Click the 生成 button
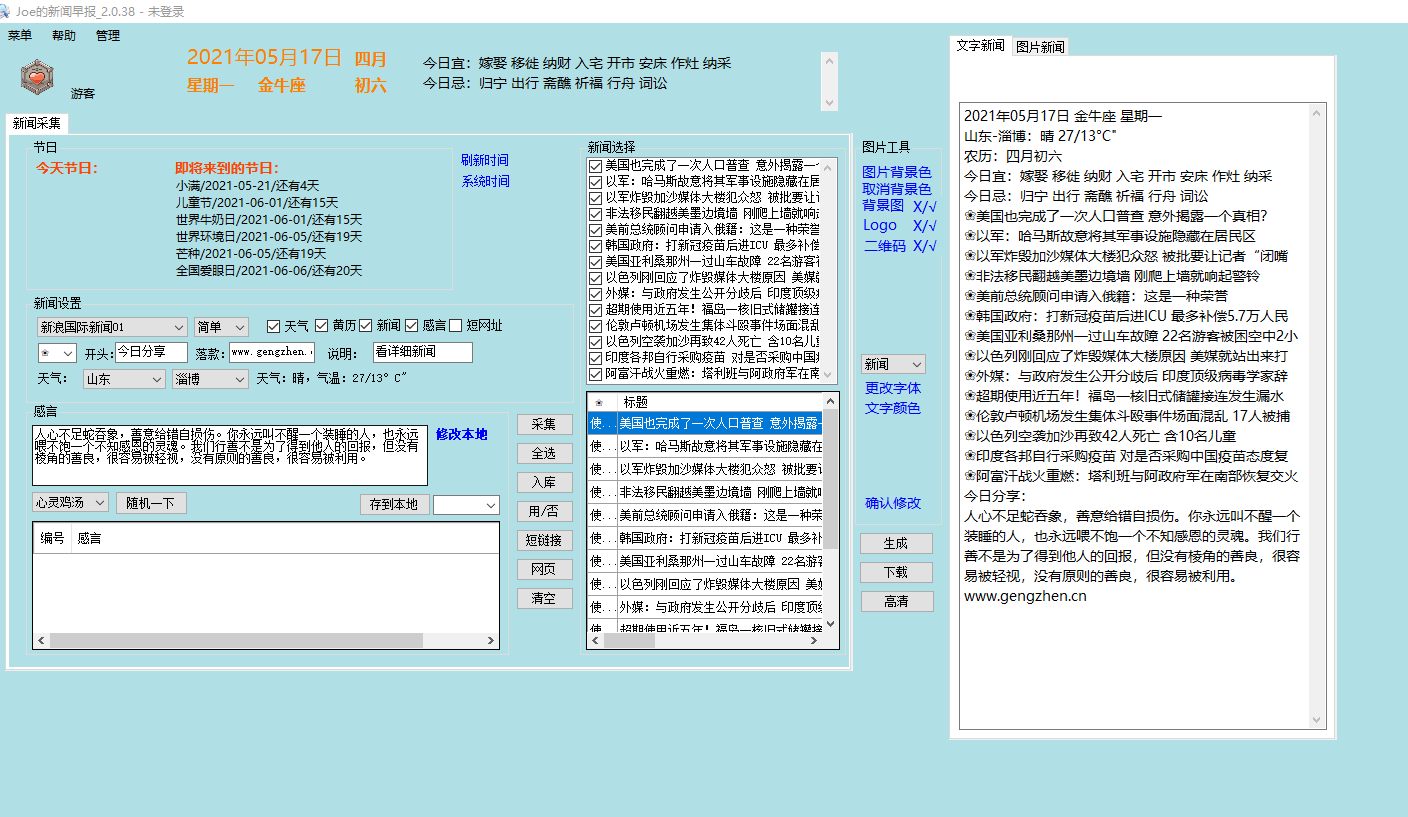This screenshot has width=1408, height=817. coord(896,543)
